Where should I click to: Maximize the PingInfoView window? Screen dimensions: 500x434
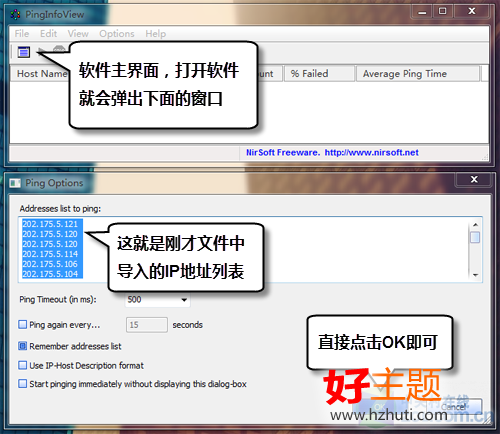442,12
